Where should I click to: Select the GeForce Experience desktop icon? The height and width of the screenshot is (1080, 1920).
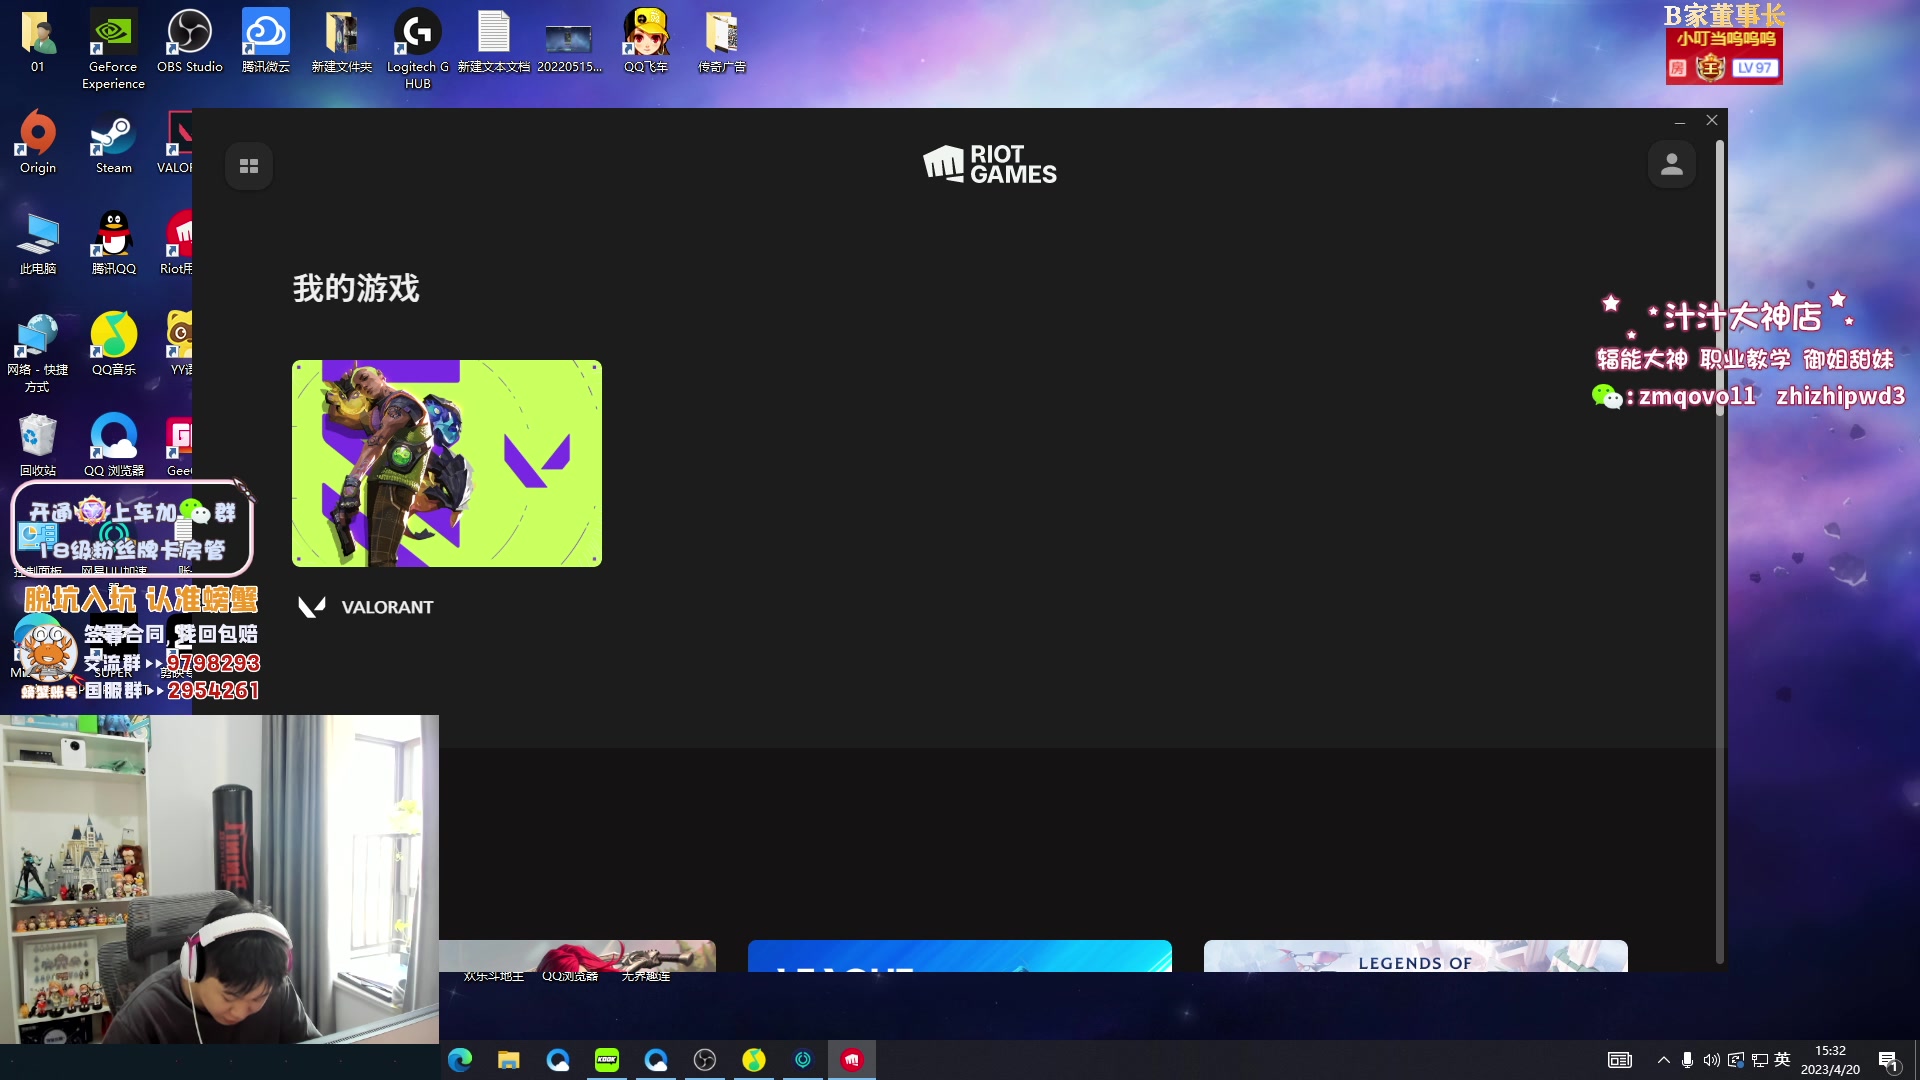click(113, 48)
